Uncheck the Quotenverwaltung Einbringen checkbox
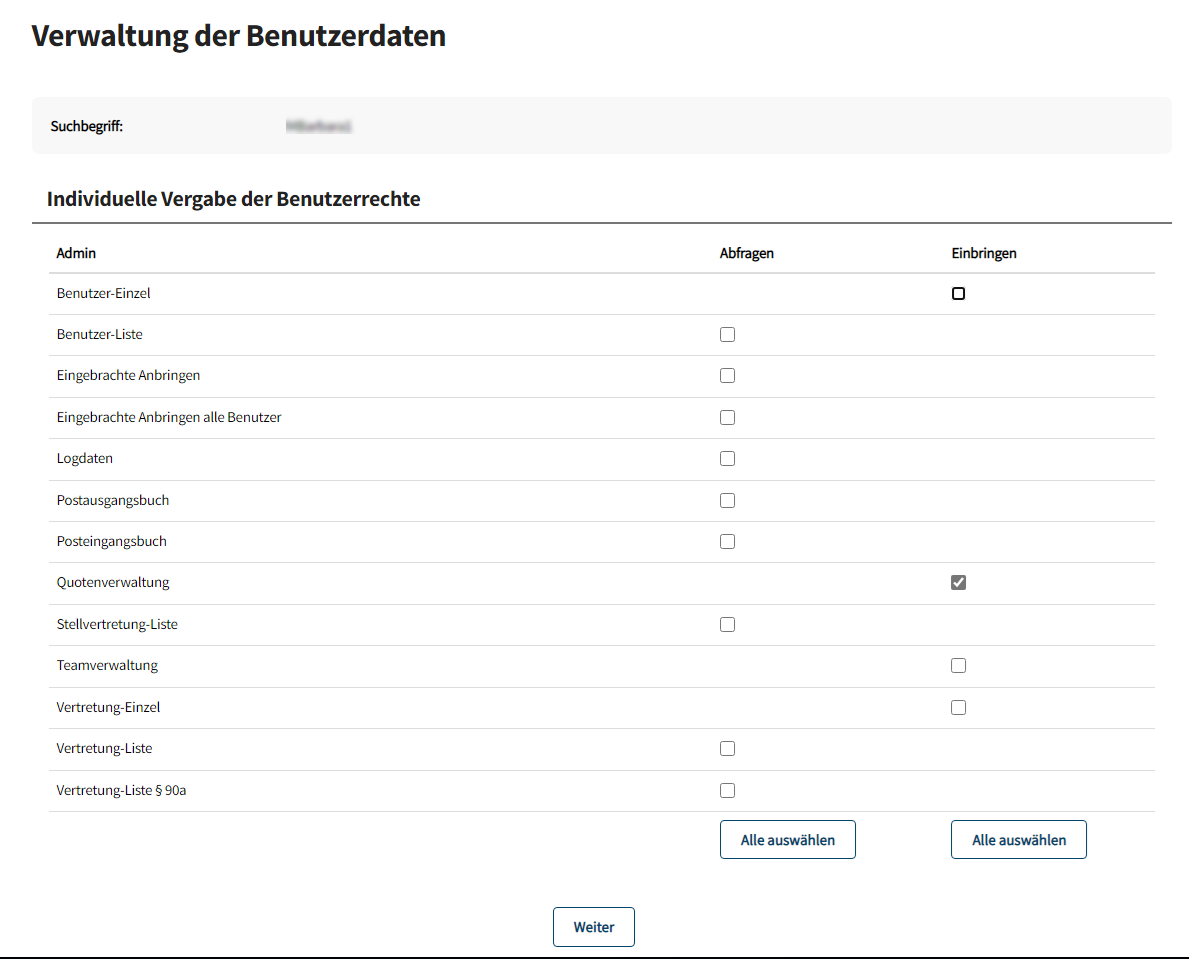 (x=958, y=583)
